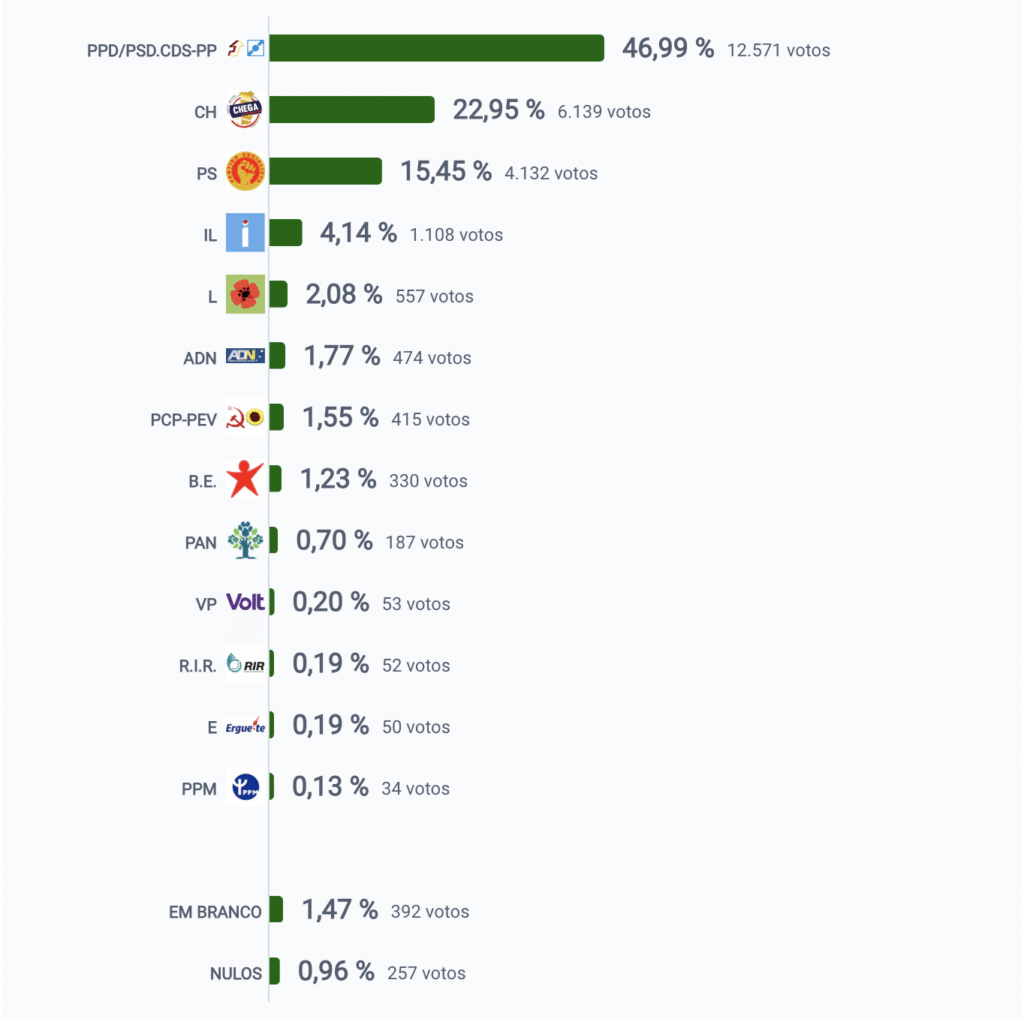1024x1022 pixels.
Task: Click the PPM blue circle logo
Action: pyautogui.click(x=245, y=787)
